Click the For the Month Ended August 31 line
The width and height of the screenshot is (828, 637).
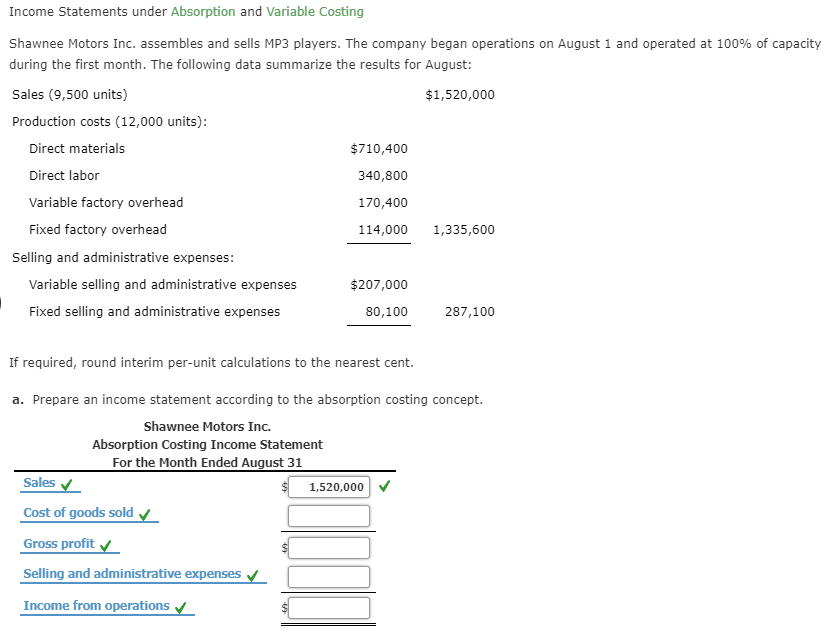207,462
